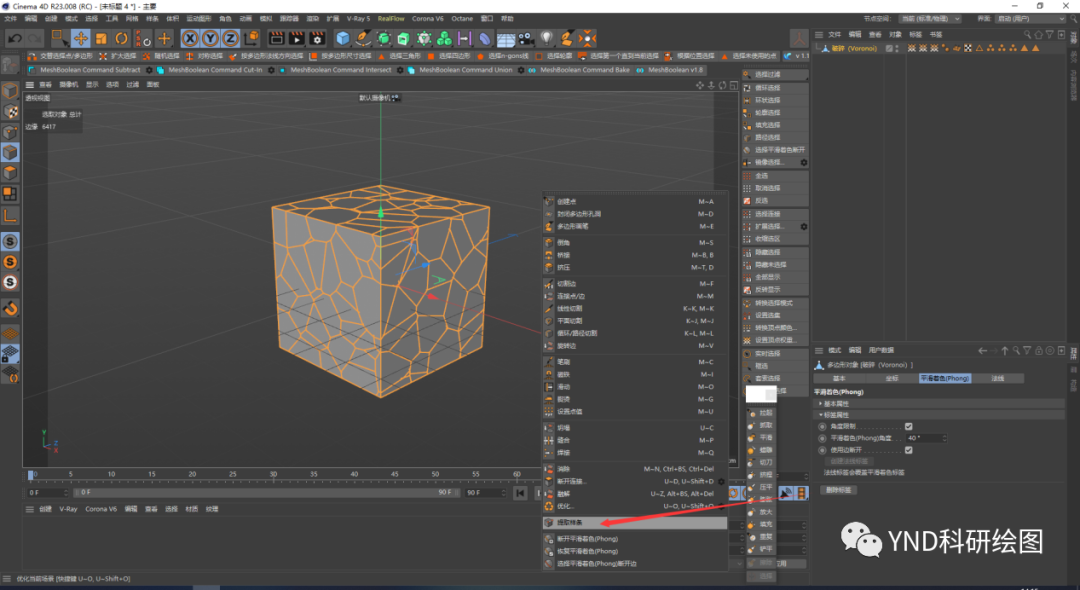Screen dimensions: 1080x590
Task: Click the ring selection command
Action: (x=776, y=100)
